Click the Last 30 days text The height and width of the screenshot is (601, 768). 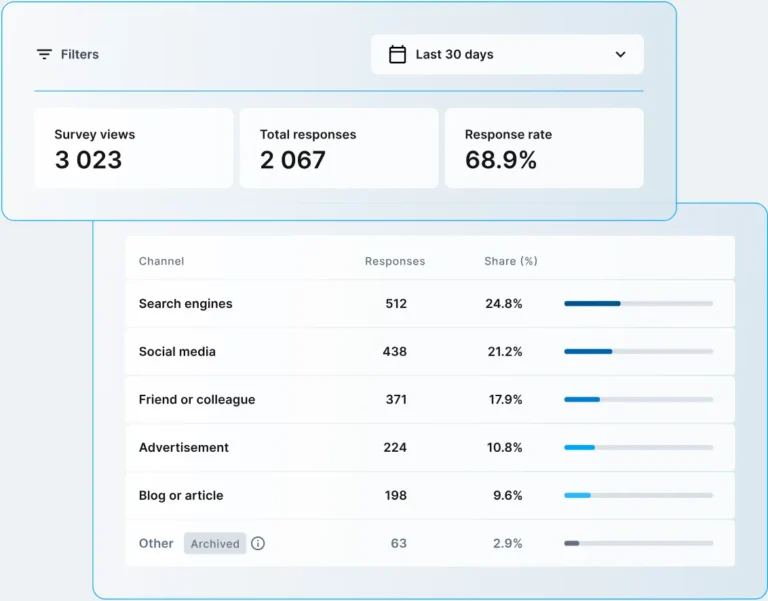[x=455, y=54]
